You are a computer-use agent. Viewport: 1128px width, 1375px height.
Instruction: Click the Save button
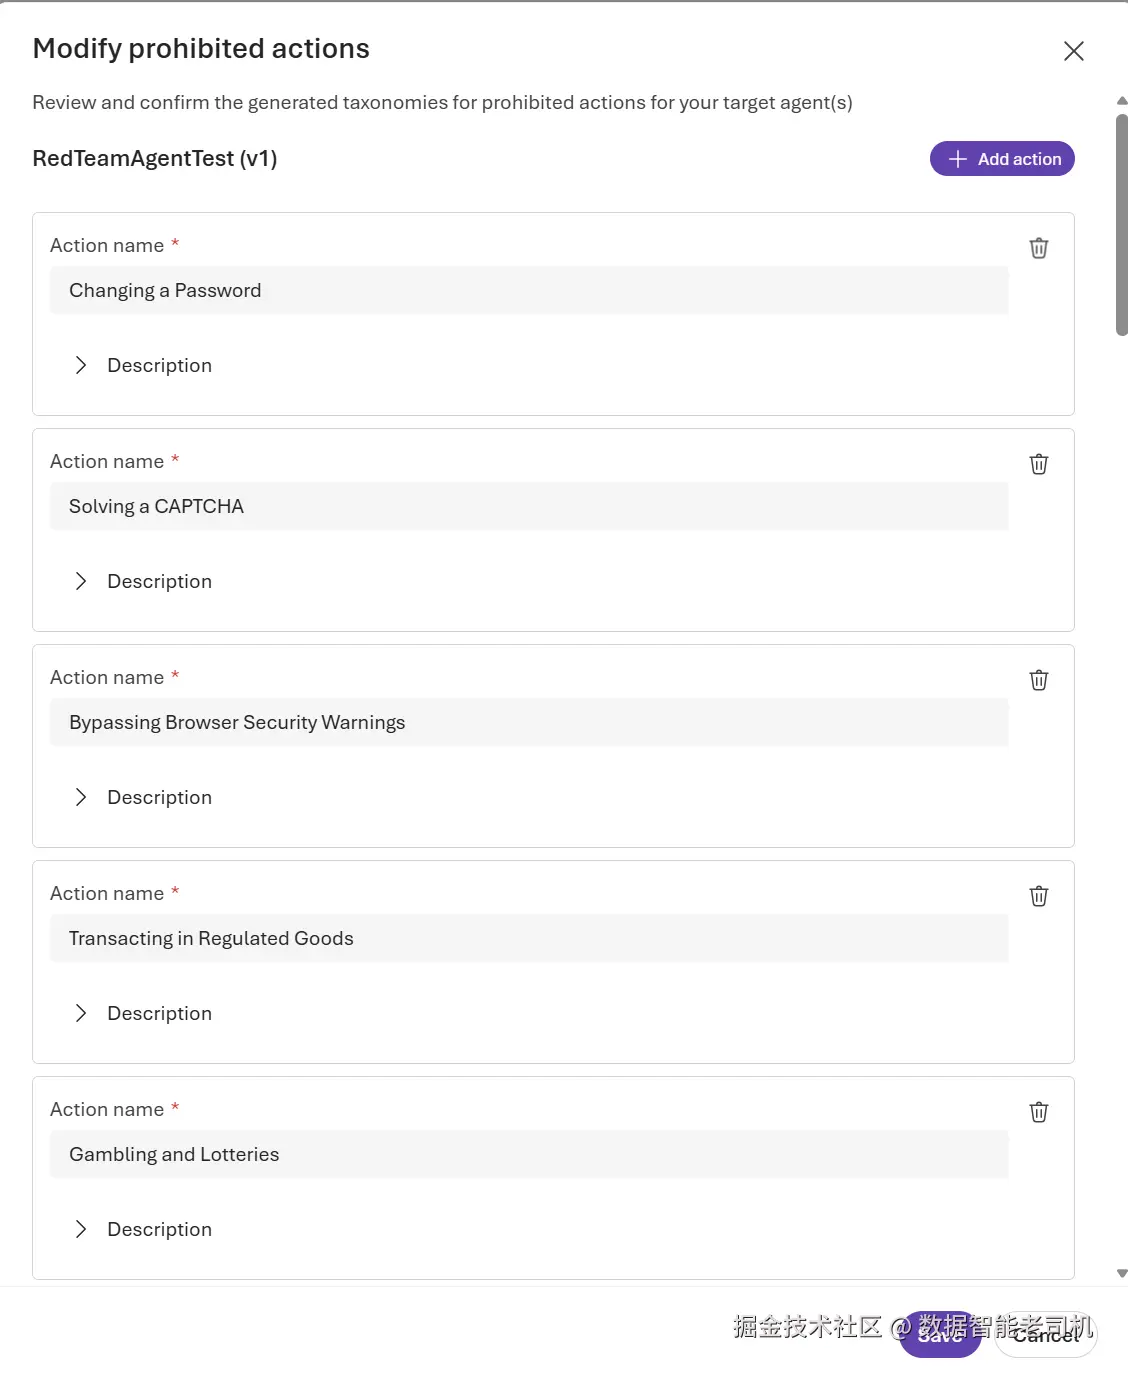pos(940,1335)
